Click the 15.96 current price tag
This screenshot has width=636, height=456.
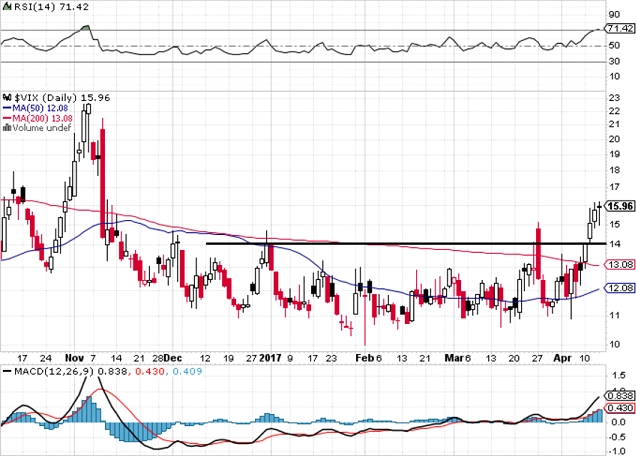(619, 206)
